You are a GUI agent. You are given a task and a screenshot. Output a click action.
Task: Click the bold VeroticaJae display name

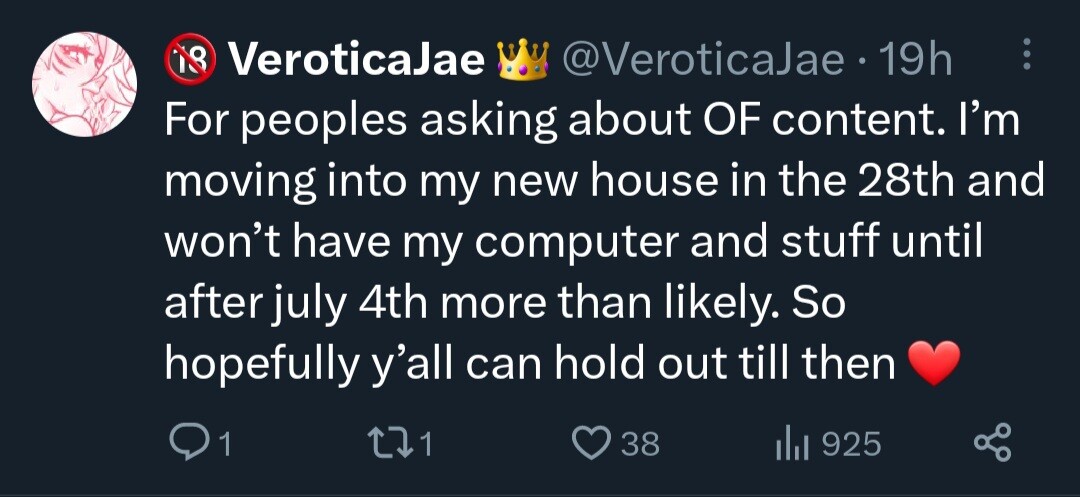pos(358,62)
